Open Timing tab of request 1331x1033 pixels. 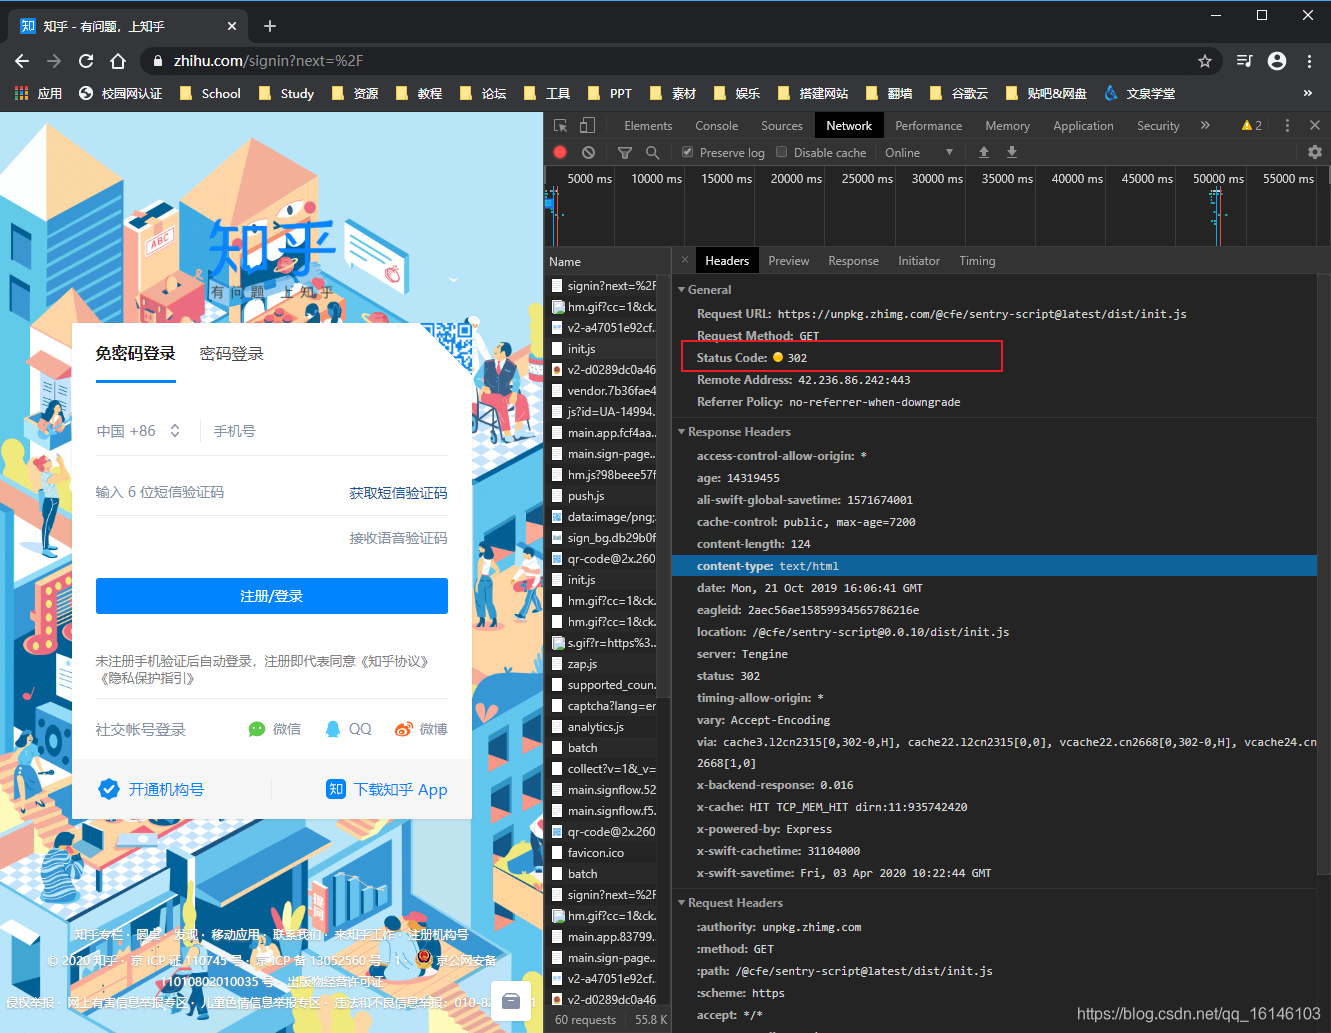click(x=977, y=260)
